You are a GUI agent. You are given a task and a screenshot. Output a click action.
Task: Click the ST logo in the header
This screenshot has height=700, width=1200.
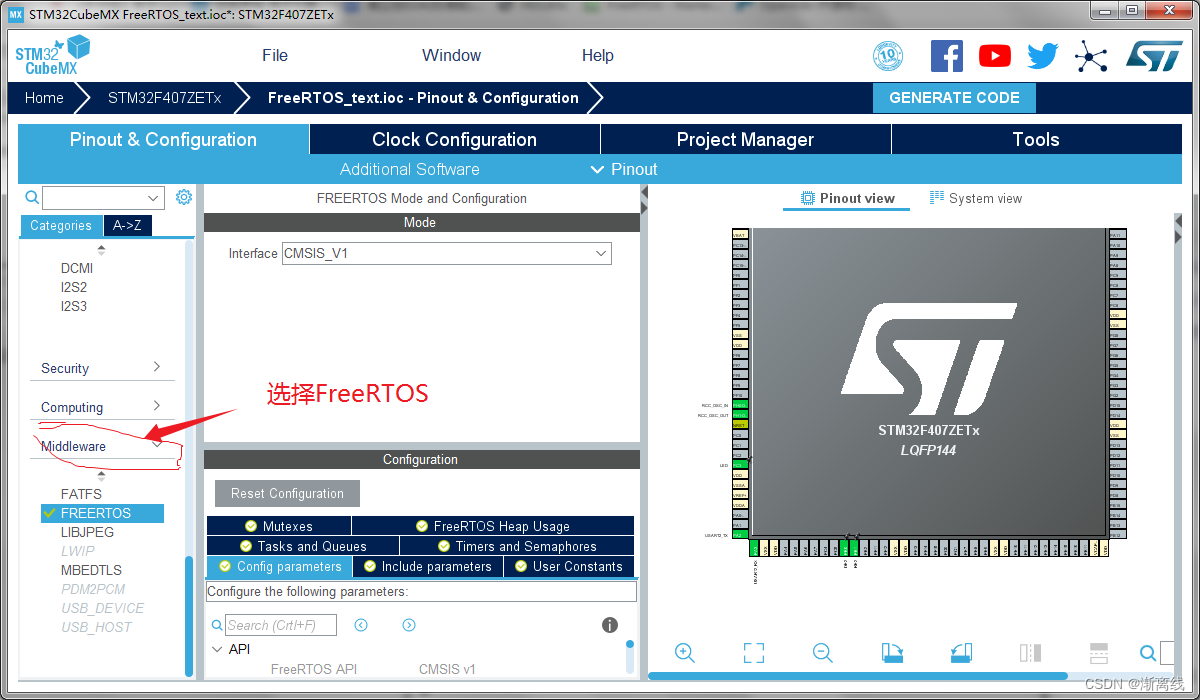point(1154,56)
